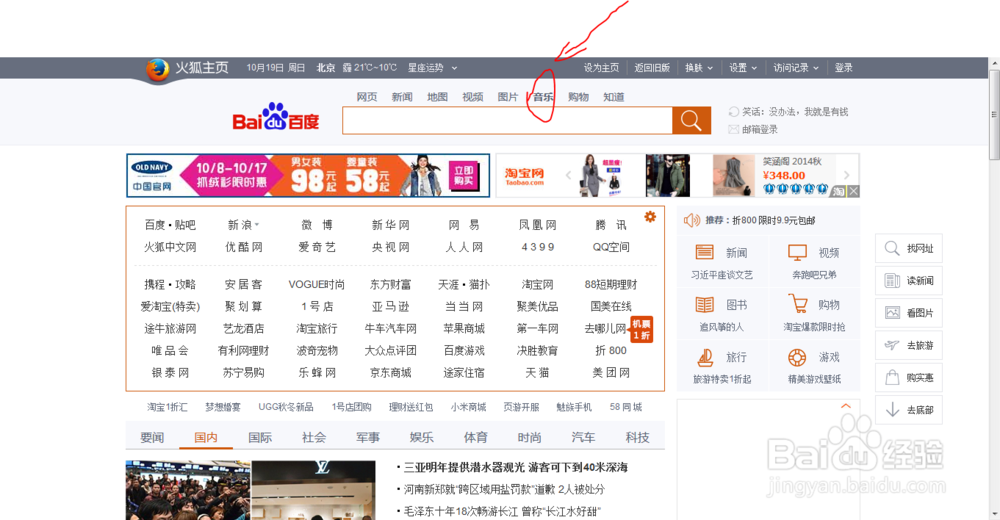
Task: Click the 登录 link
Action: [x=844, y=68]
